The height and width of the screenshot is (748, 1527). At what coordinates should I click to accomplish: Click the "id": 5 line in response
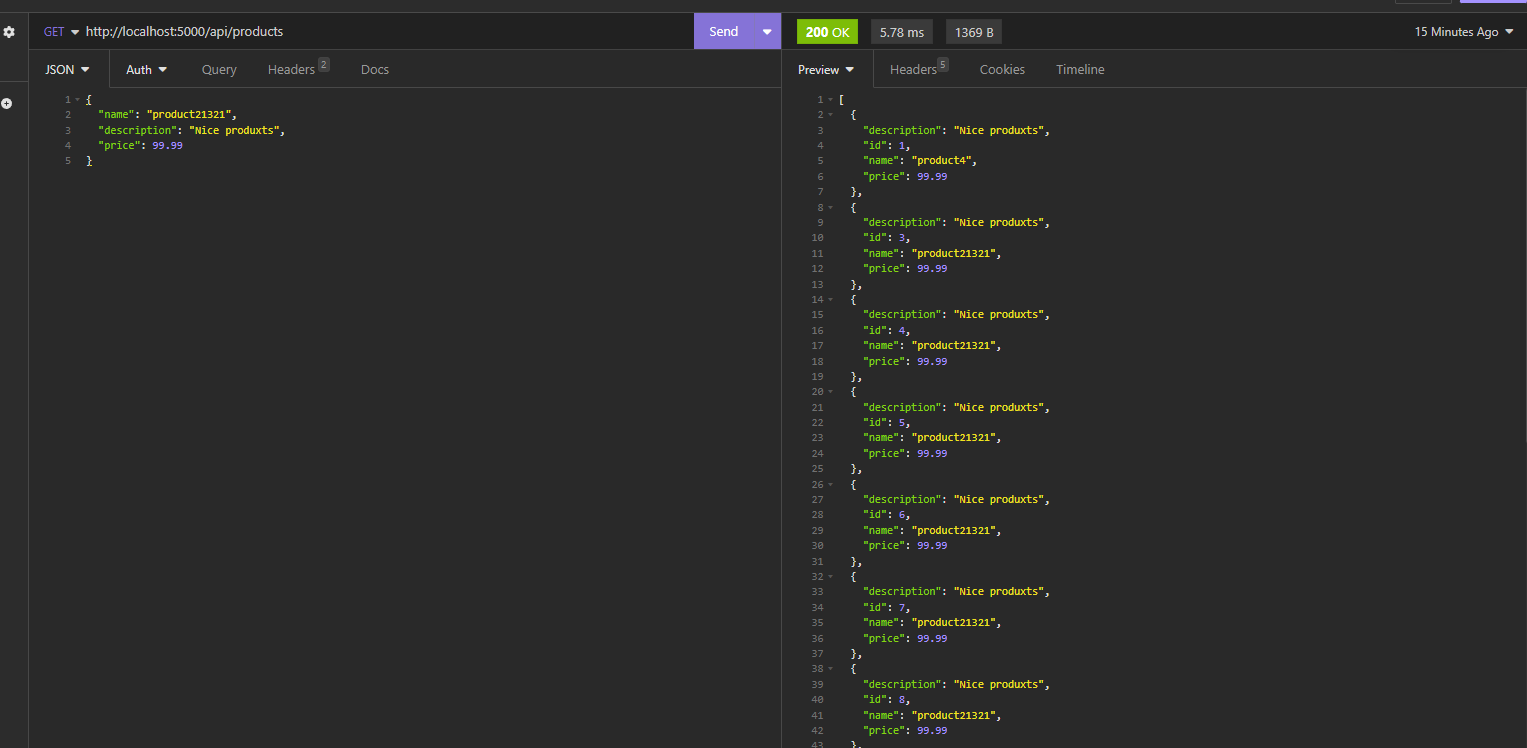pyautogui.click(x=887, y=422)
